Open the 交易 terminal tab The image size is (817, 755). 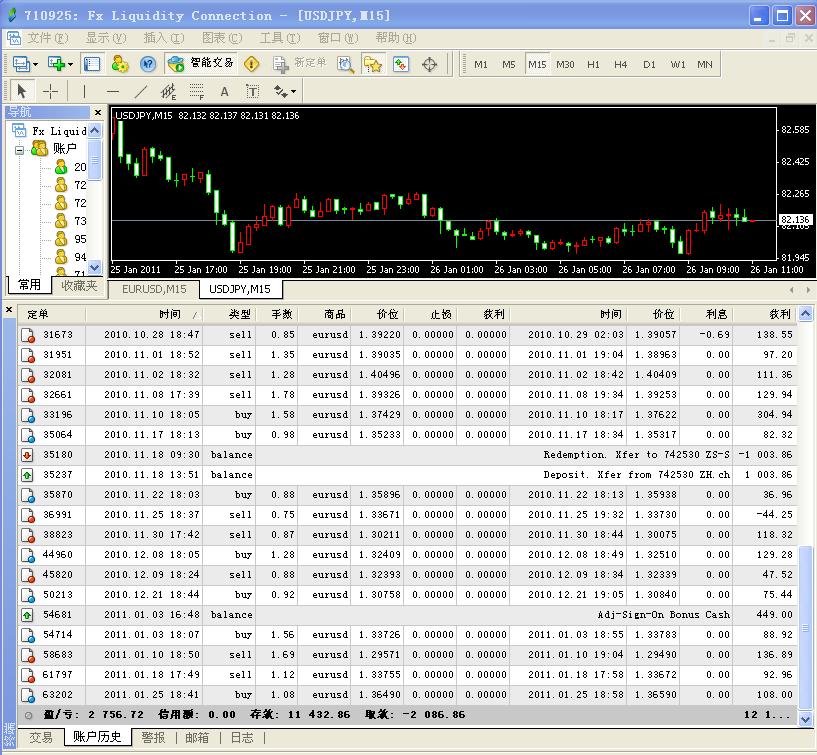click(40, 737)
